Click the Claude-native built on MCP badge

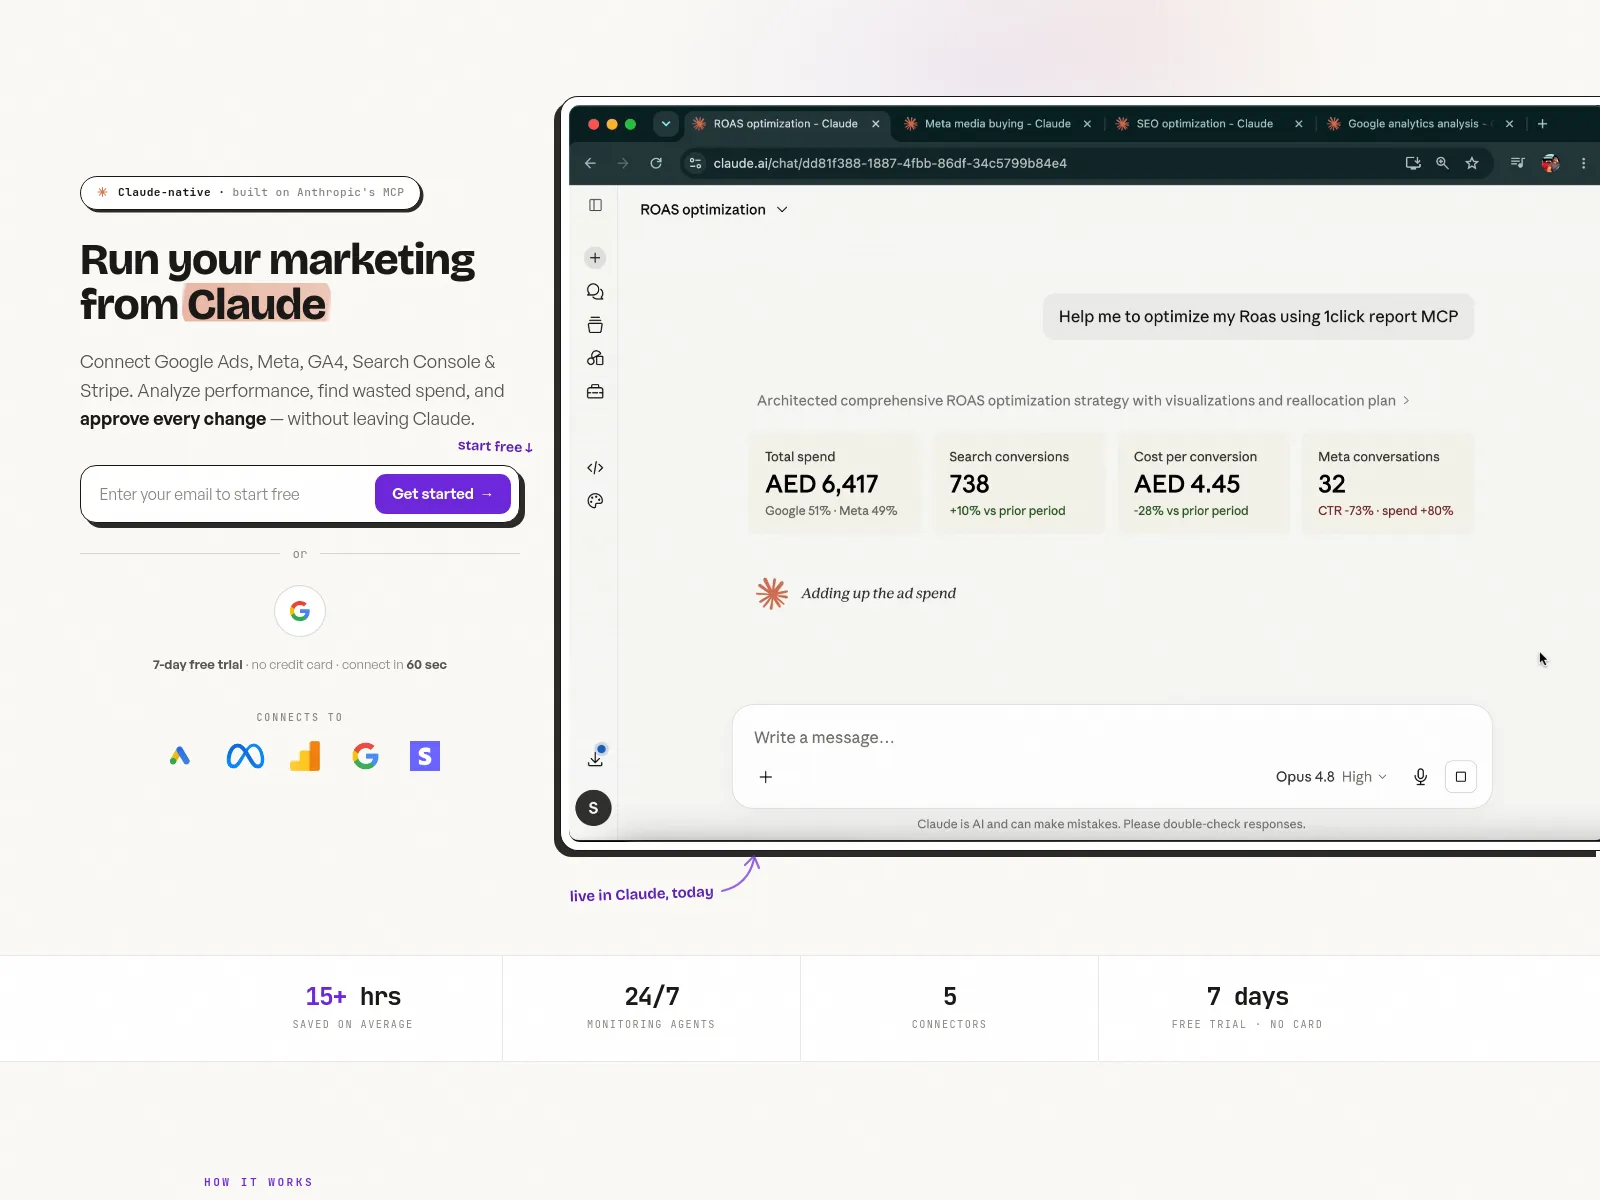(x=251, y=192)
